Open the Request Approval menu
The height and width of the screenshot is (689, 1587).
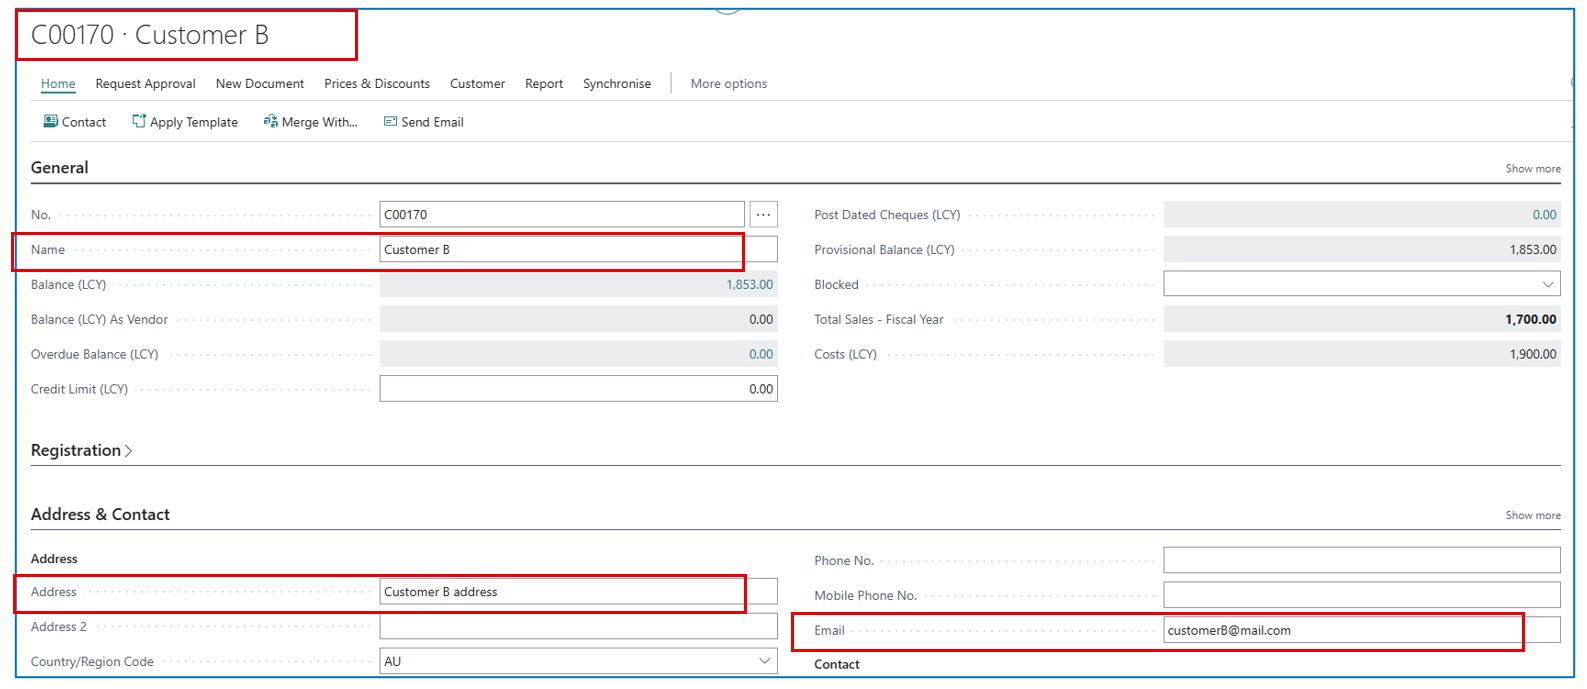145,84
